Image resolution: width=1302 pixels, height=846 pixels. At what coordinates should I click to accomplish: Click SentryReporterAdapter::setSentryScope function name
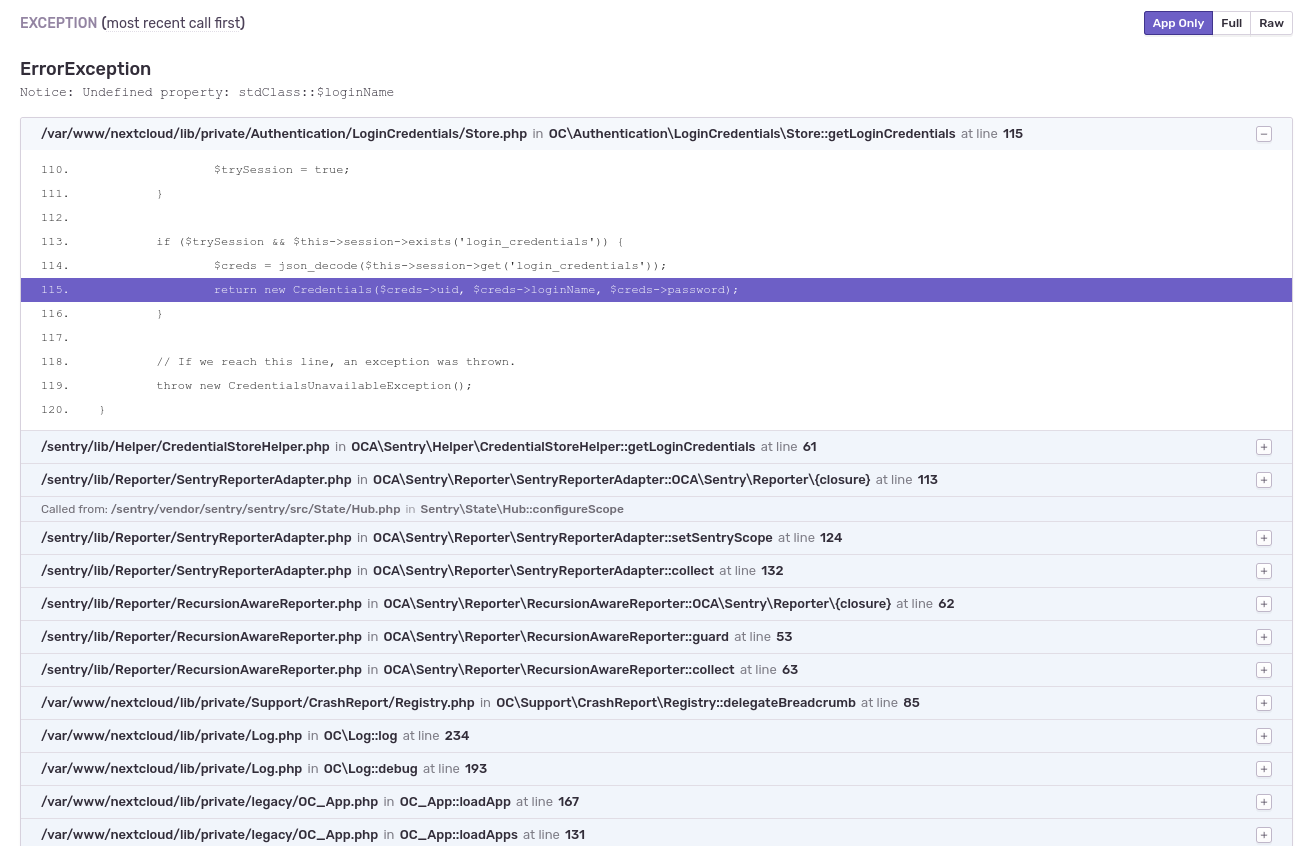click(x=573, y=538)
